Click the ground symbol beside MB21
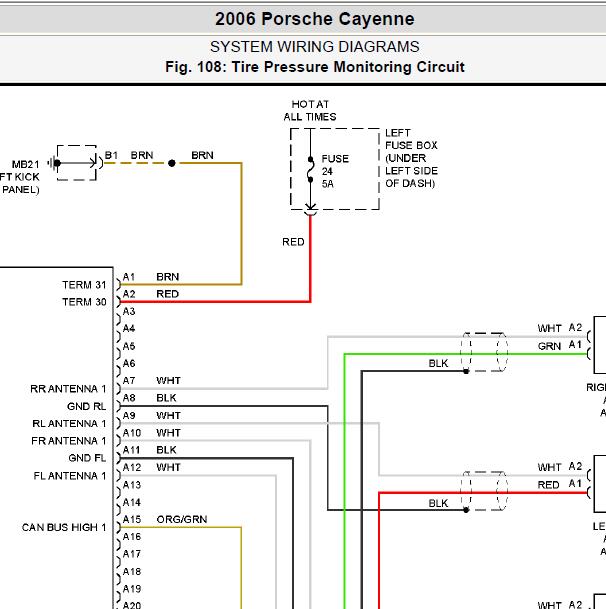The width and height of the screenshot is (606, 609). (54, 163)
